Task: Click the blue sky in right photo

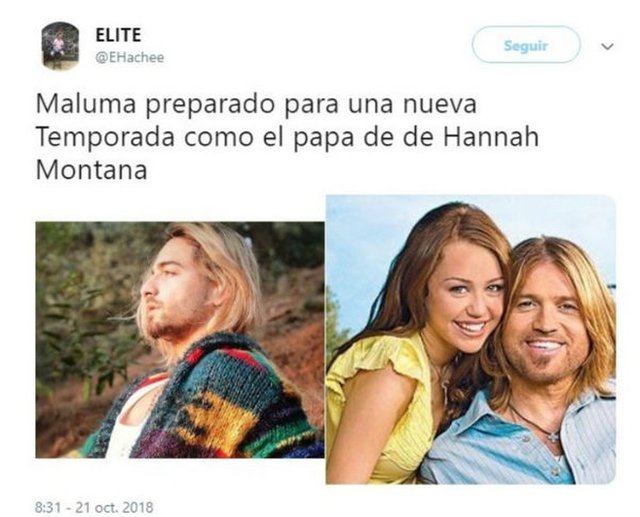Action: [x=367, y=245]
